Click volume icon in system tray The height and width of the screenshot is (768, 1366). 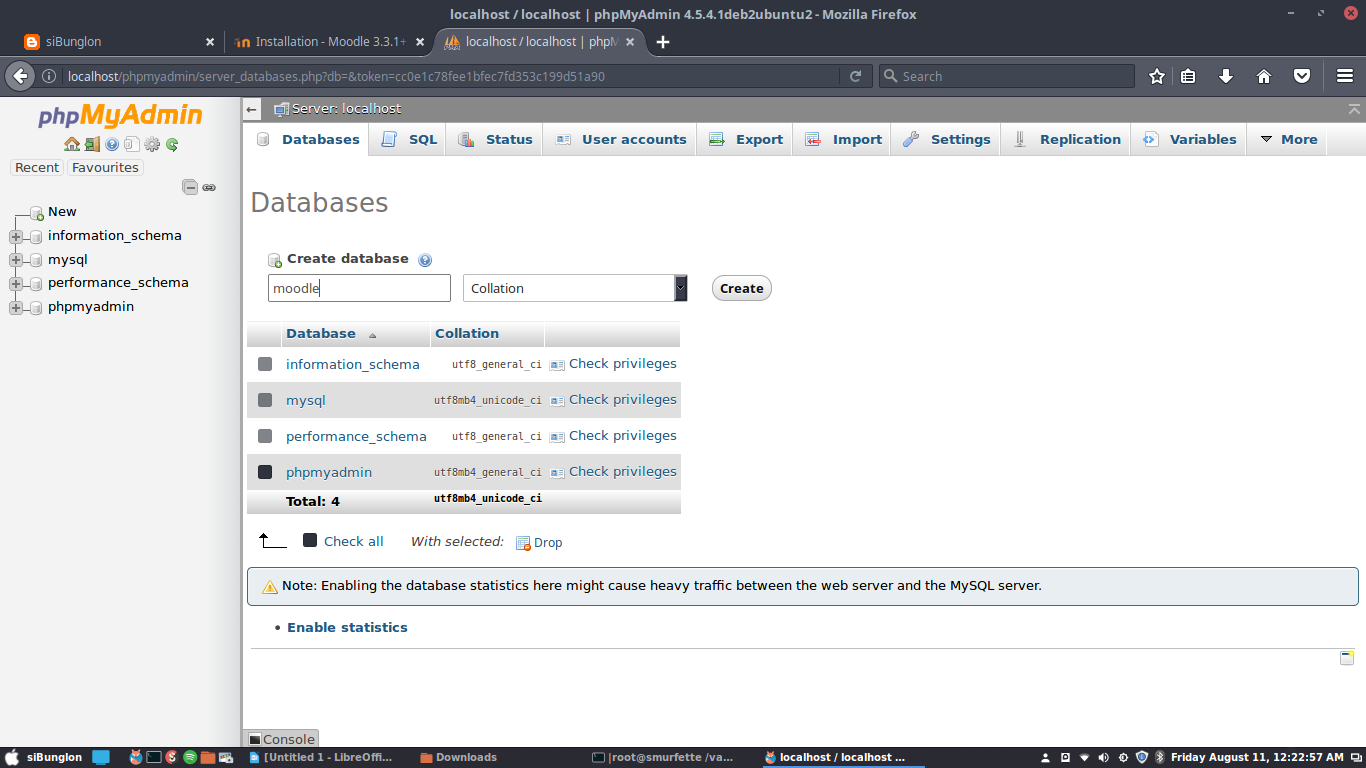click(x=1103, y=758)
